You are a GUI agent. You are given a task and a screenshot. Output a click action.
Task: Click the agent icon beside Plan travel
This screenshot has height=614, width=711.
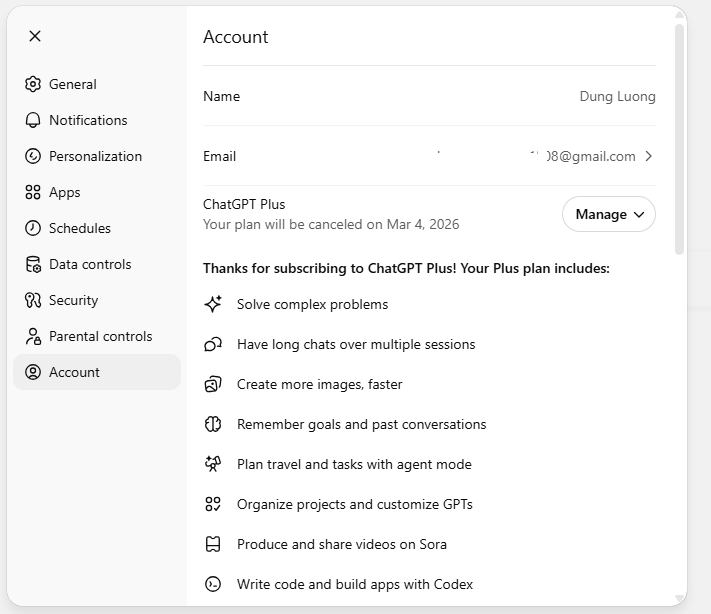coord(213,464)
